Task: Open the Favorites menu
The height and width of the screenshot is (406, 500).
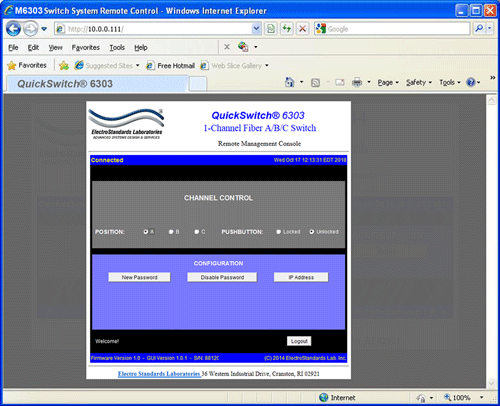Action: [x=86, y=48]
